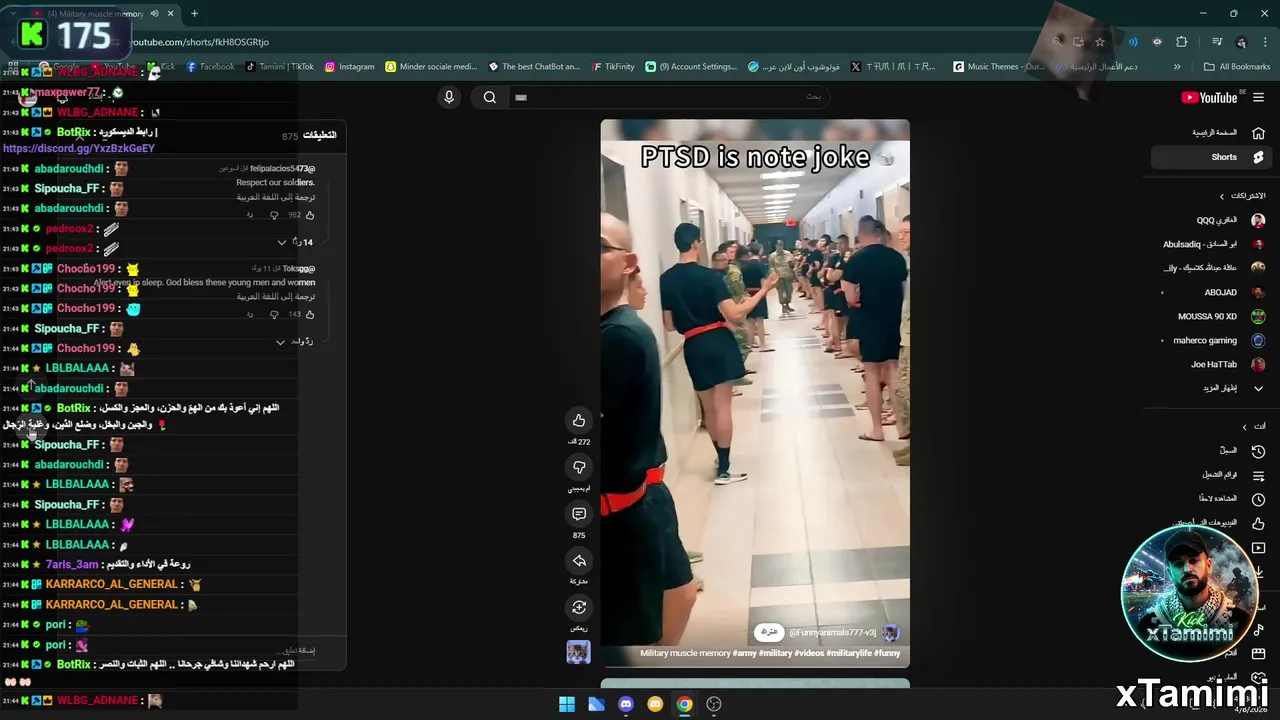Click the share arrow button on the Short
This screenshot has width=1280, height=720.
(x=579, y=561)
